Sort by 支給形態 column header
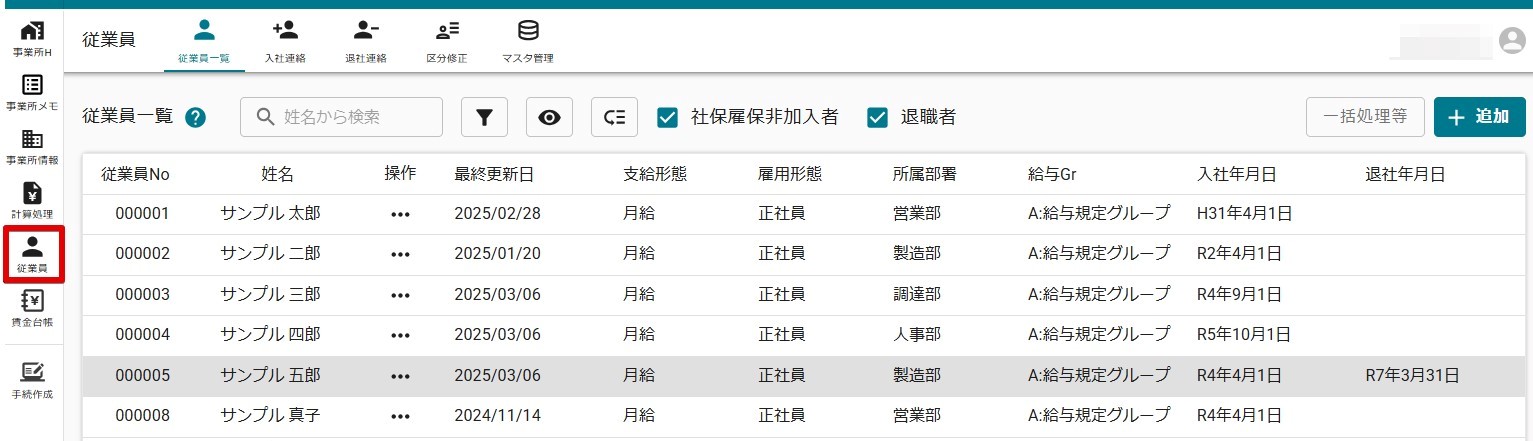This screenshot has width=1533, height=441. [x=655, y=174]
